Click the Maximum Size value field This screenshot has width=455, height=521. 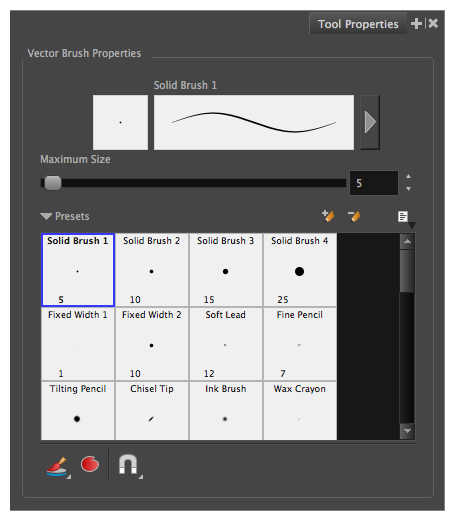coord(374,183)
